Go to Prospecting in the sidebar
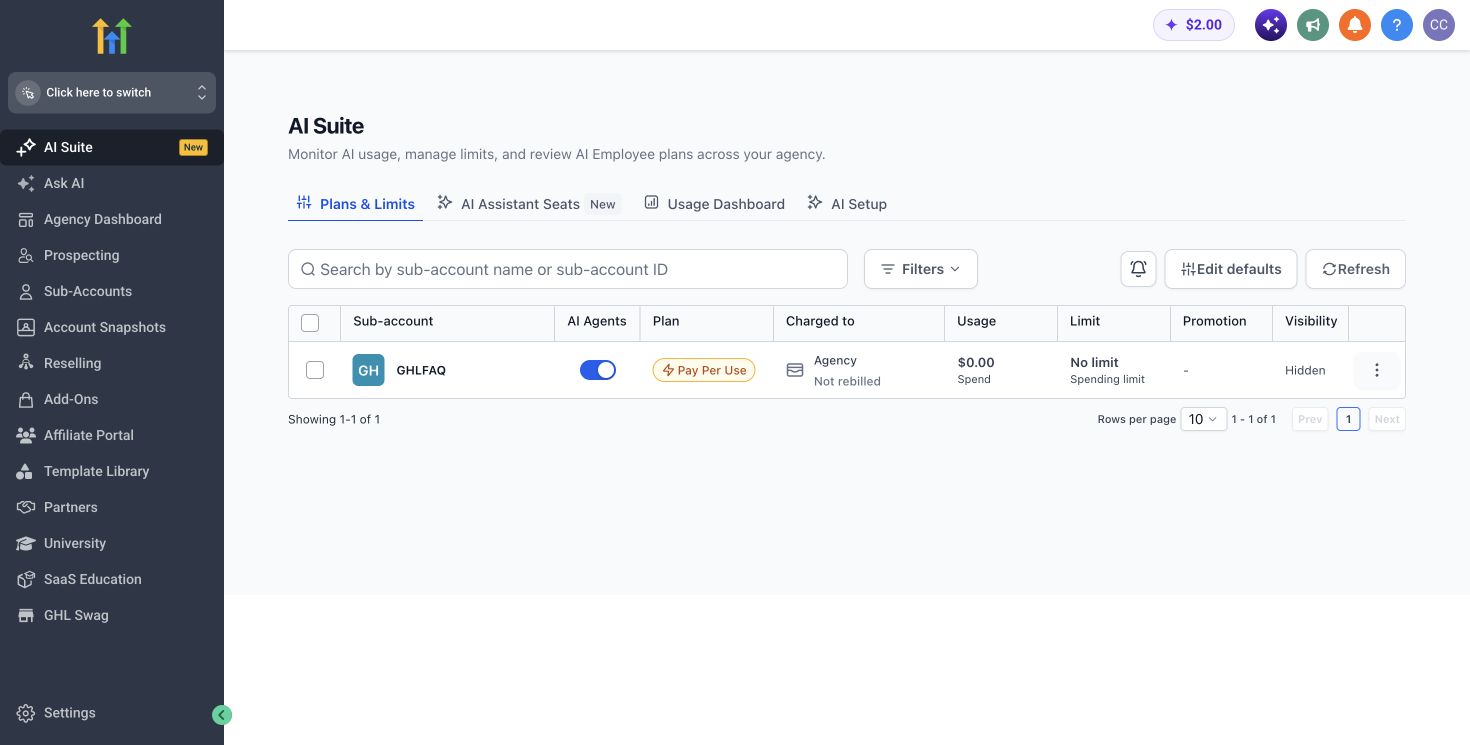Viewport: 1470px width, 745px height. (x=112, y=255)
